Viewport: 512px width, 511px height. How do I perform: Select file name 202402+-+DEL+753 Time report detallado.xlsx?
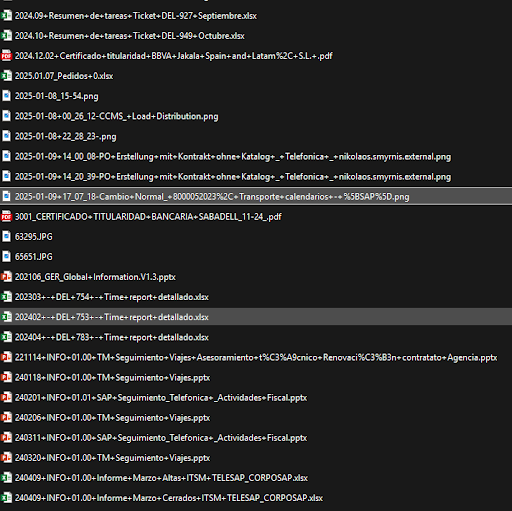(112, 317)
